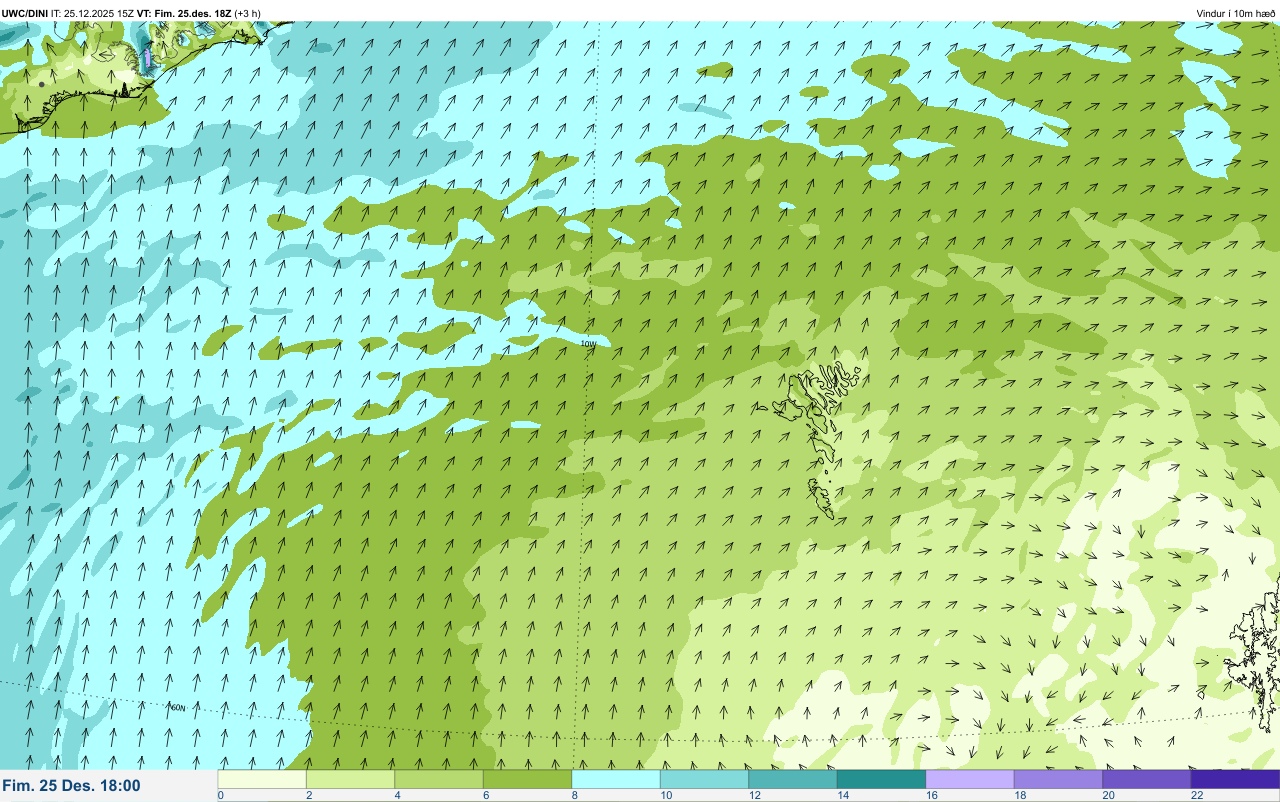Click the legend value "10"
Image resolution: width=1280 pixels, height=802 pixels.
666,795
